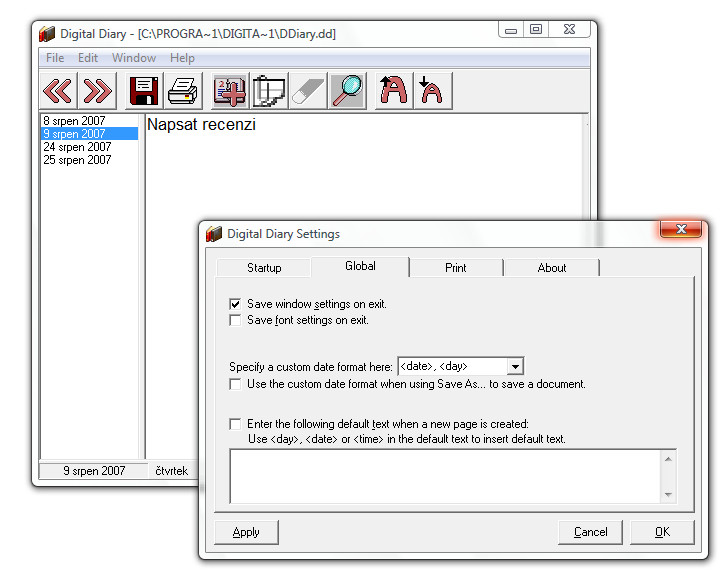Go to next page with double right arrows
The width and height of the screenshot is (727, 574).
pos(97,91)
